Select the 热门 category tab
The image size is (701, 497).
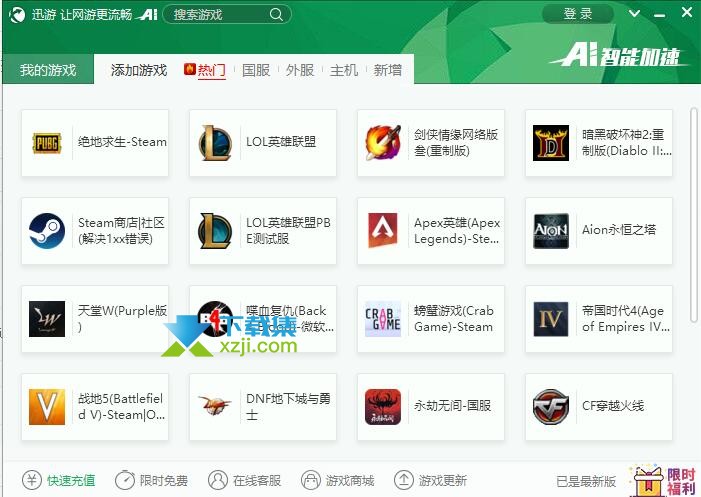[211, 70]
